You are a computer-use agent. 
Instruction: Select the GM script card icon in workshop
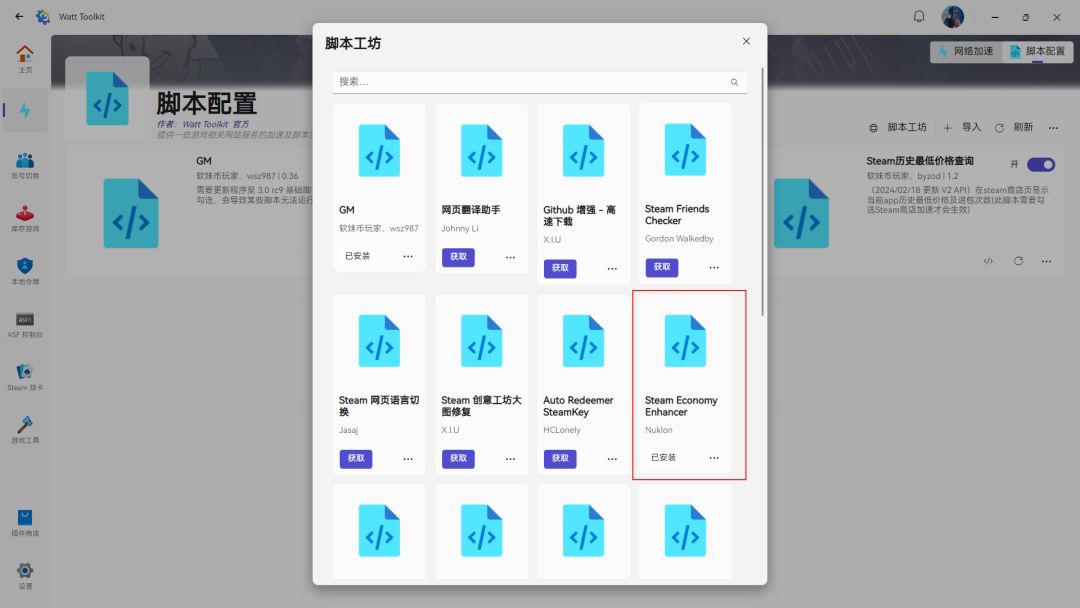coord(379,151)
